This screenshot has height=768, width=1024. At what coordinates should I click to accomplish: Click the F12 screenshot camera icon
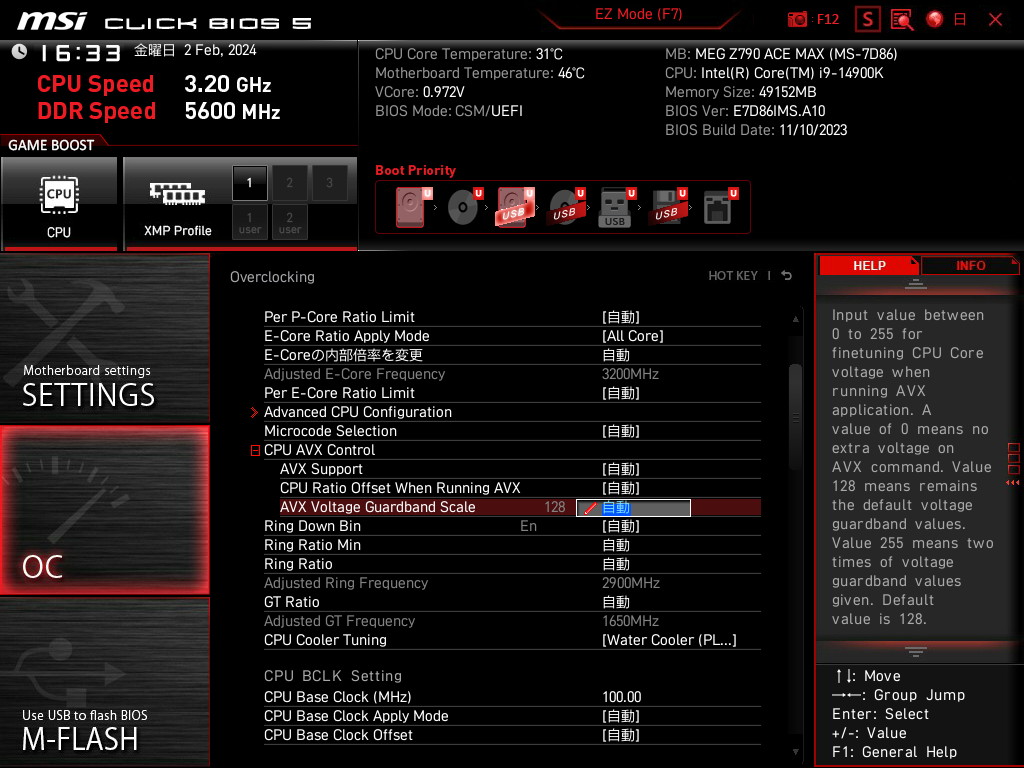tap(797, 19)
